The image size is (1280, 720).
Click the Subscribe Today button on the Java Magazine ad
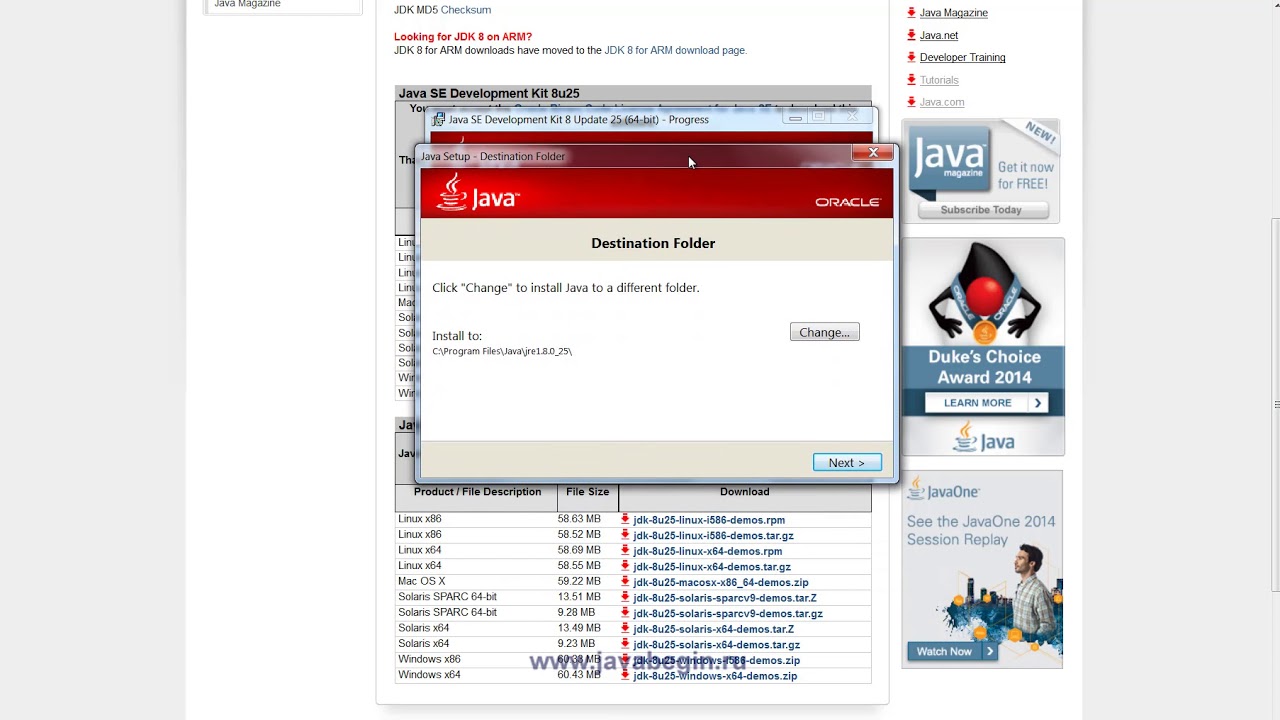[981, 210]
